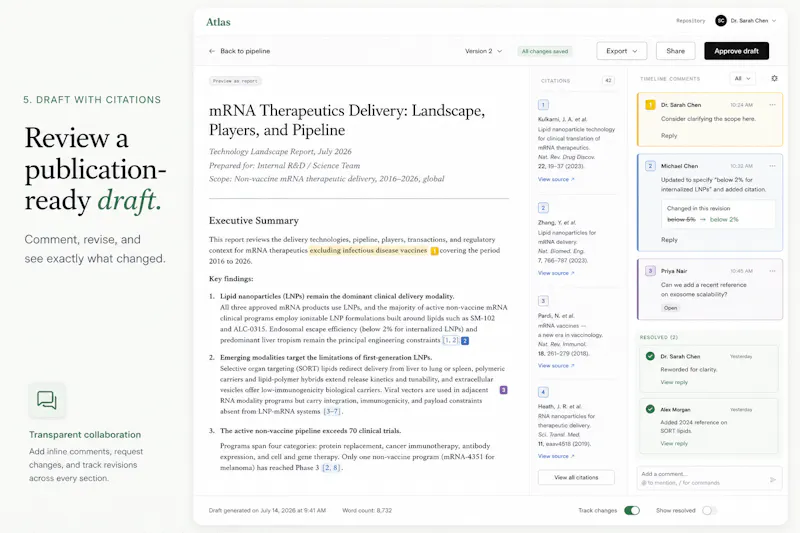Open the Repository menu item

pos(690,21)
